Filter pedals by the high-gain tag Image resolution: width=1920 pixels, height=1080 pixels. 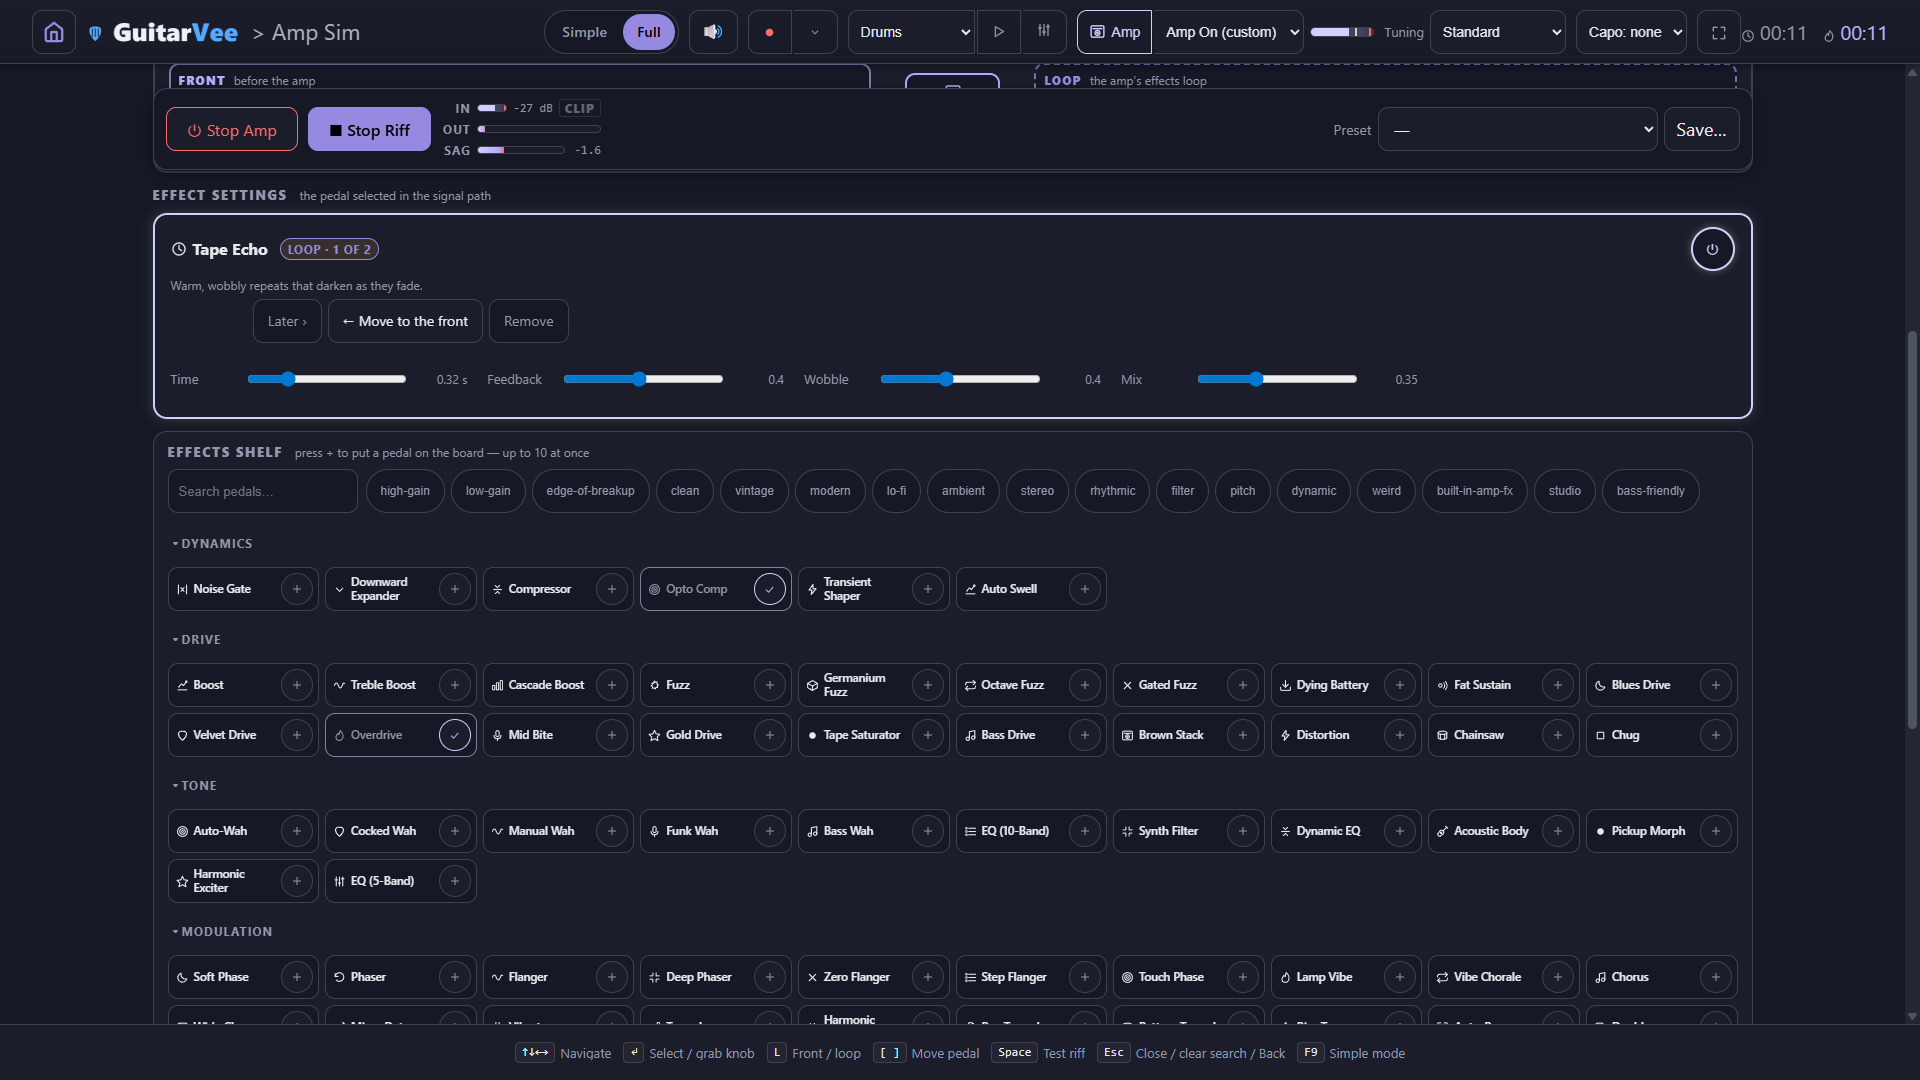tap(405, 491)
